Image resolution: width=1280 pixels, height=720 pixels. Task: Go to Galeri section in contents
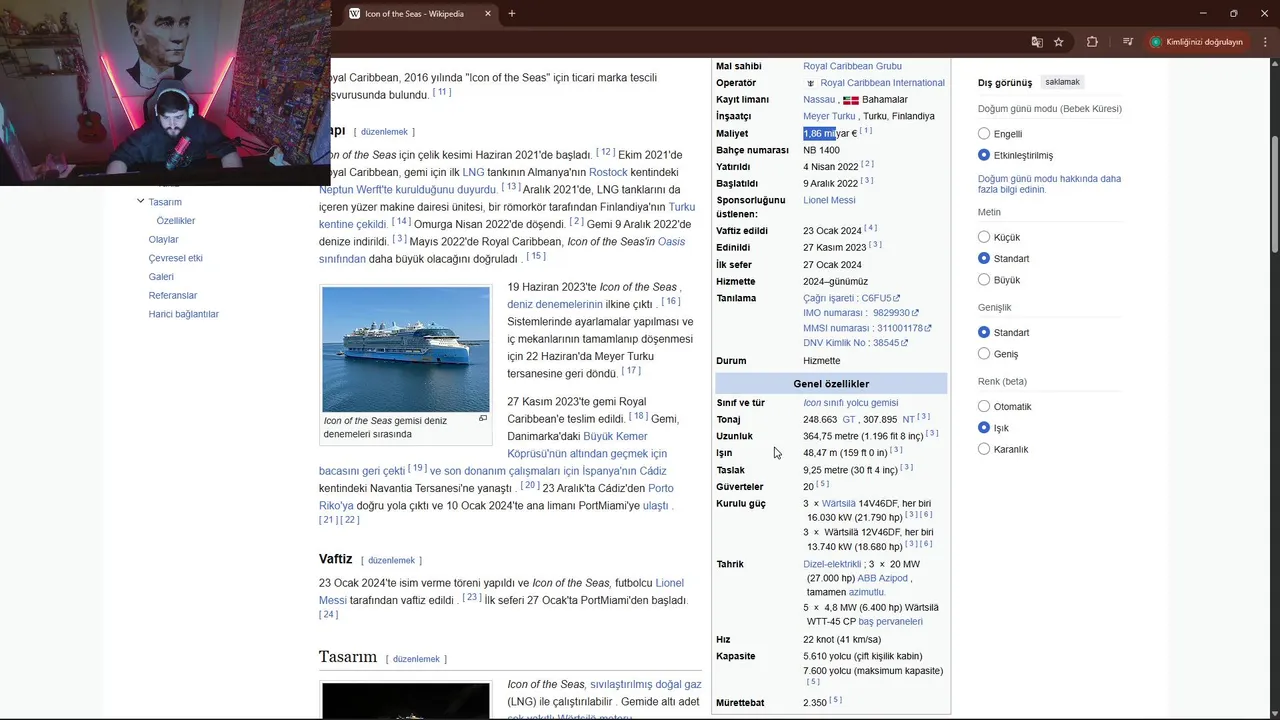coord(161,277)
